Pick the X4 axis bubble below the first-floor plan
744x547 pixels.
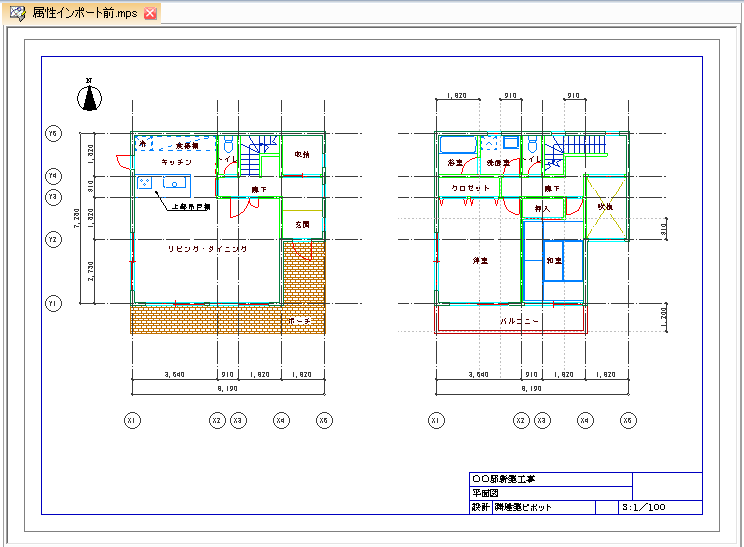tap(281, 420)
